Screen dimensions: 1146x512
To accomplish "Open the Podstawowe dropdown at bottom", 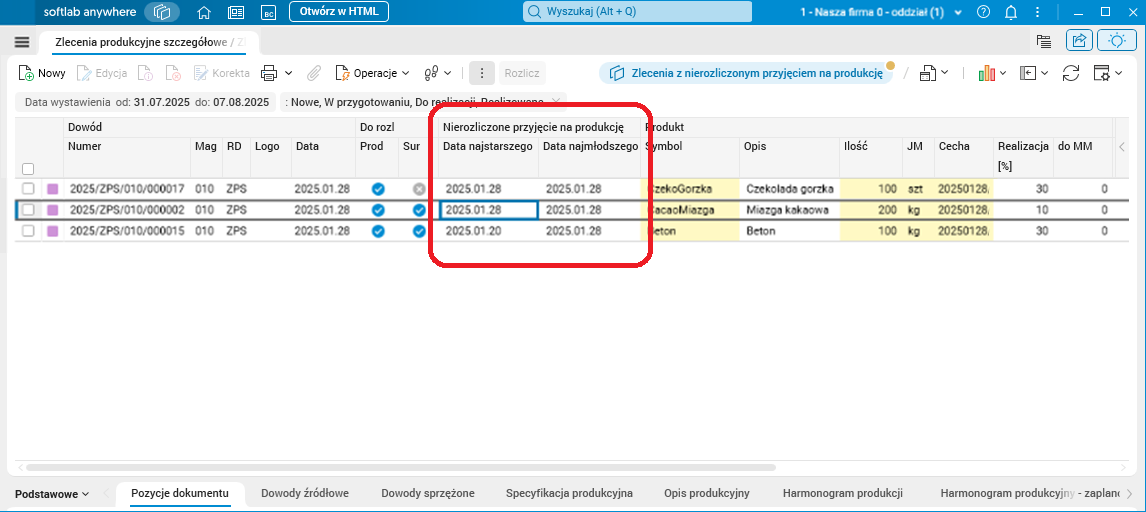I will [52, 494].
